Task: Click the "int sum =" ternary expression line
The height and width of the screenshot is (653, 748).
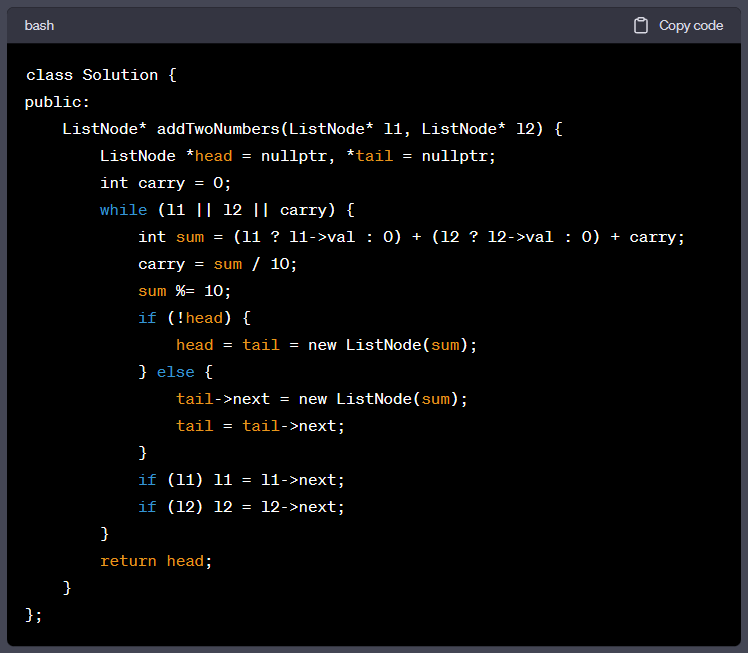Action: click(x=411, y=237)
